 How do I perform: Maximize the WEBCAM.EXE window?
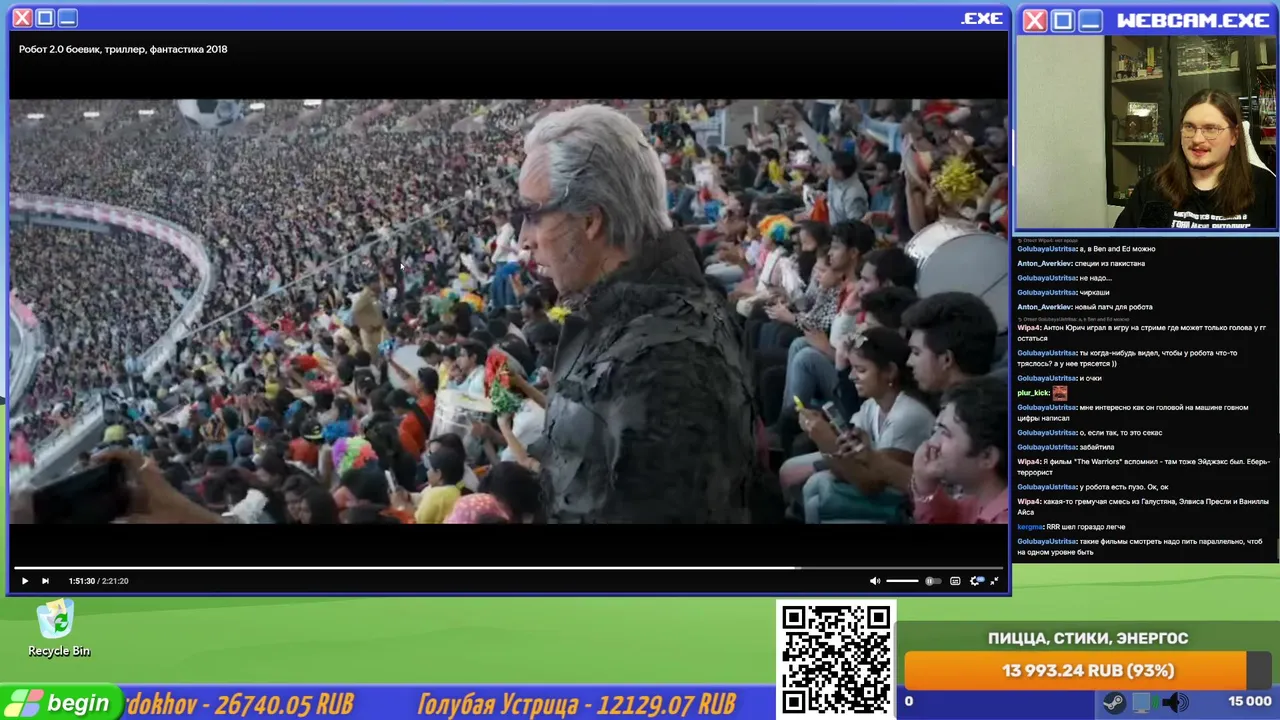tap(1063, 20)
